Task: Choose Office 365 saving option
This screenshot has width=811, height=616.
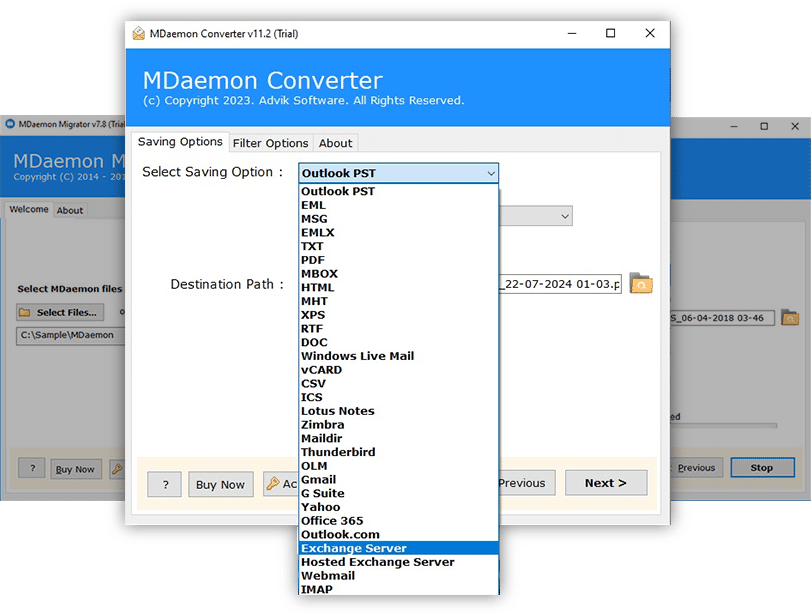Action: [x=398, y=521]
